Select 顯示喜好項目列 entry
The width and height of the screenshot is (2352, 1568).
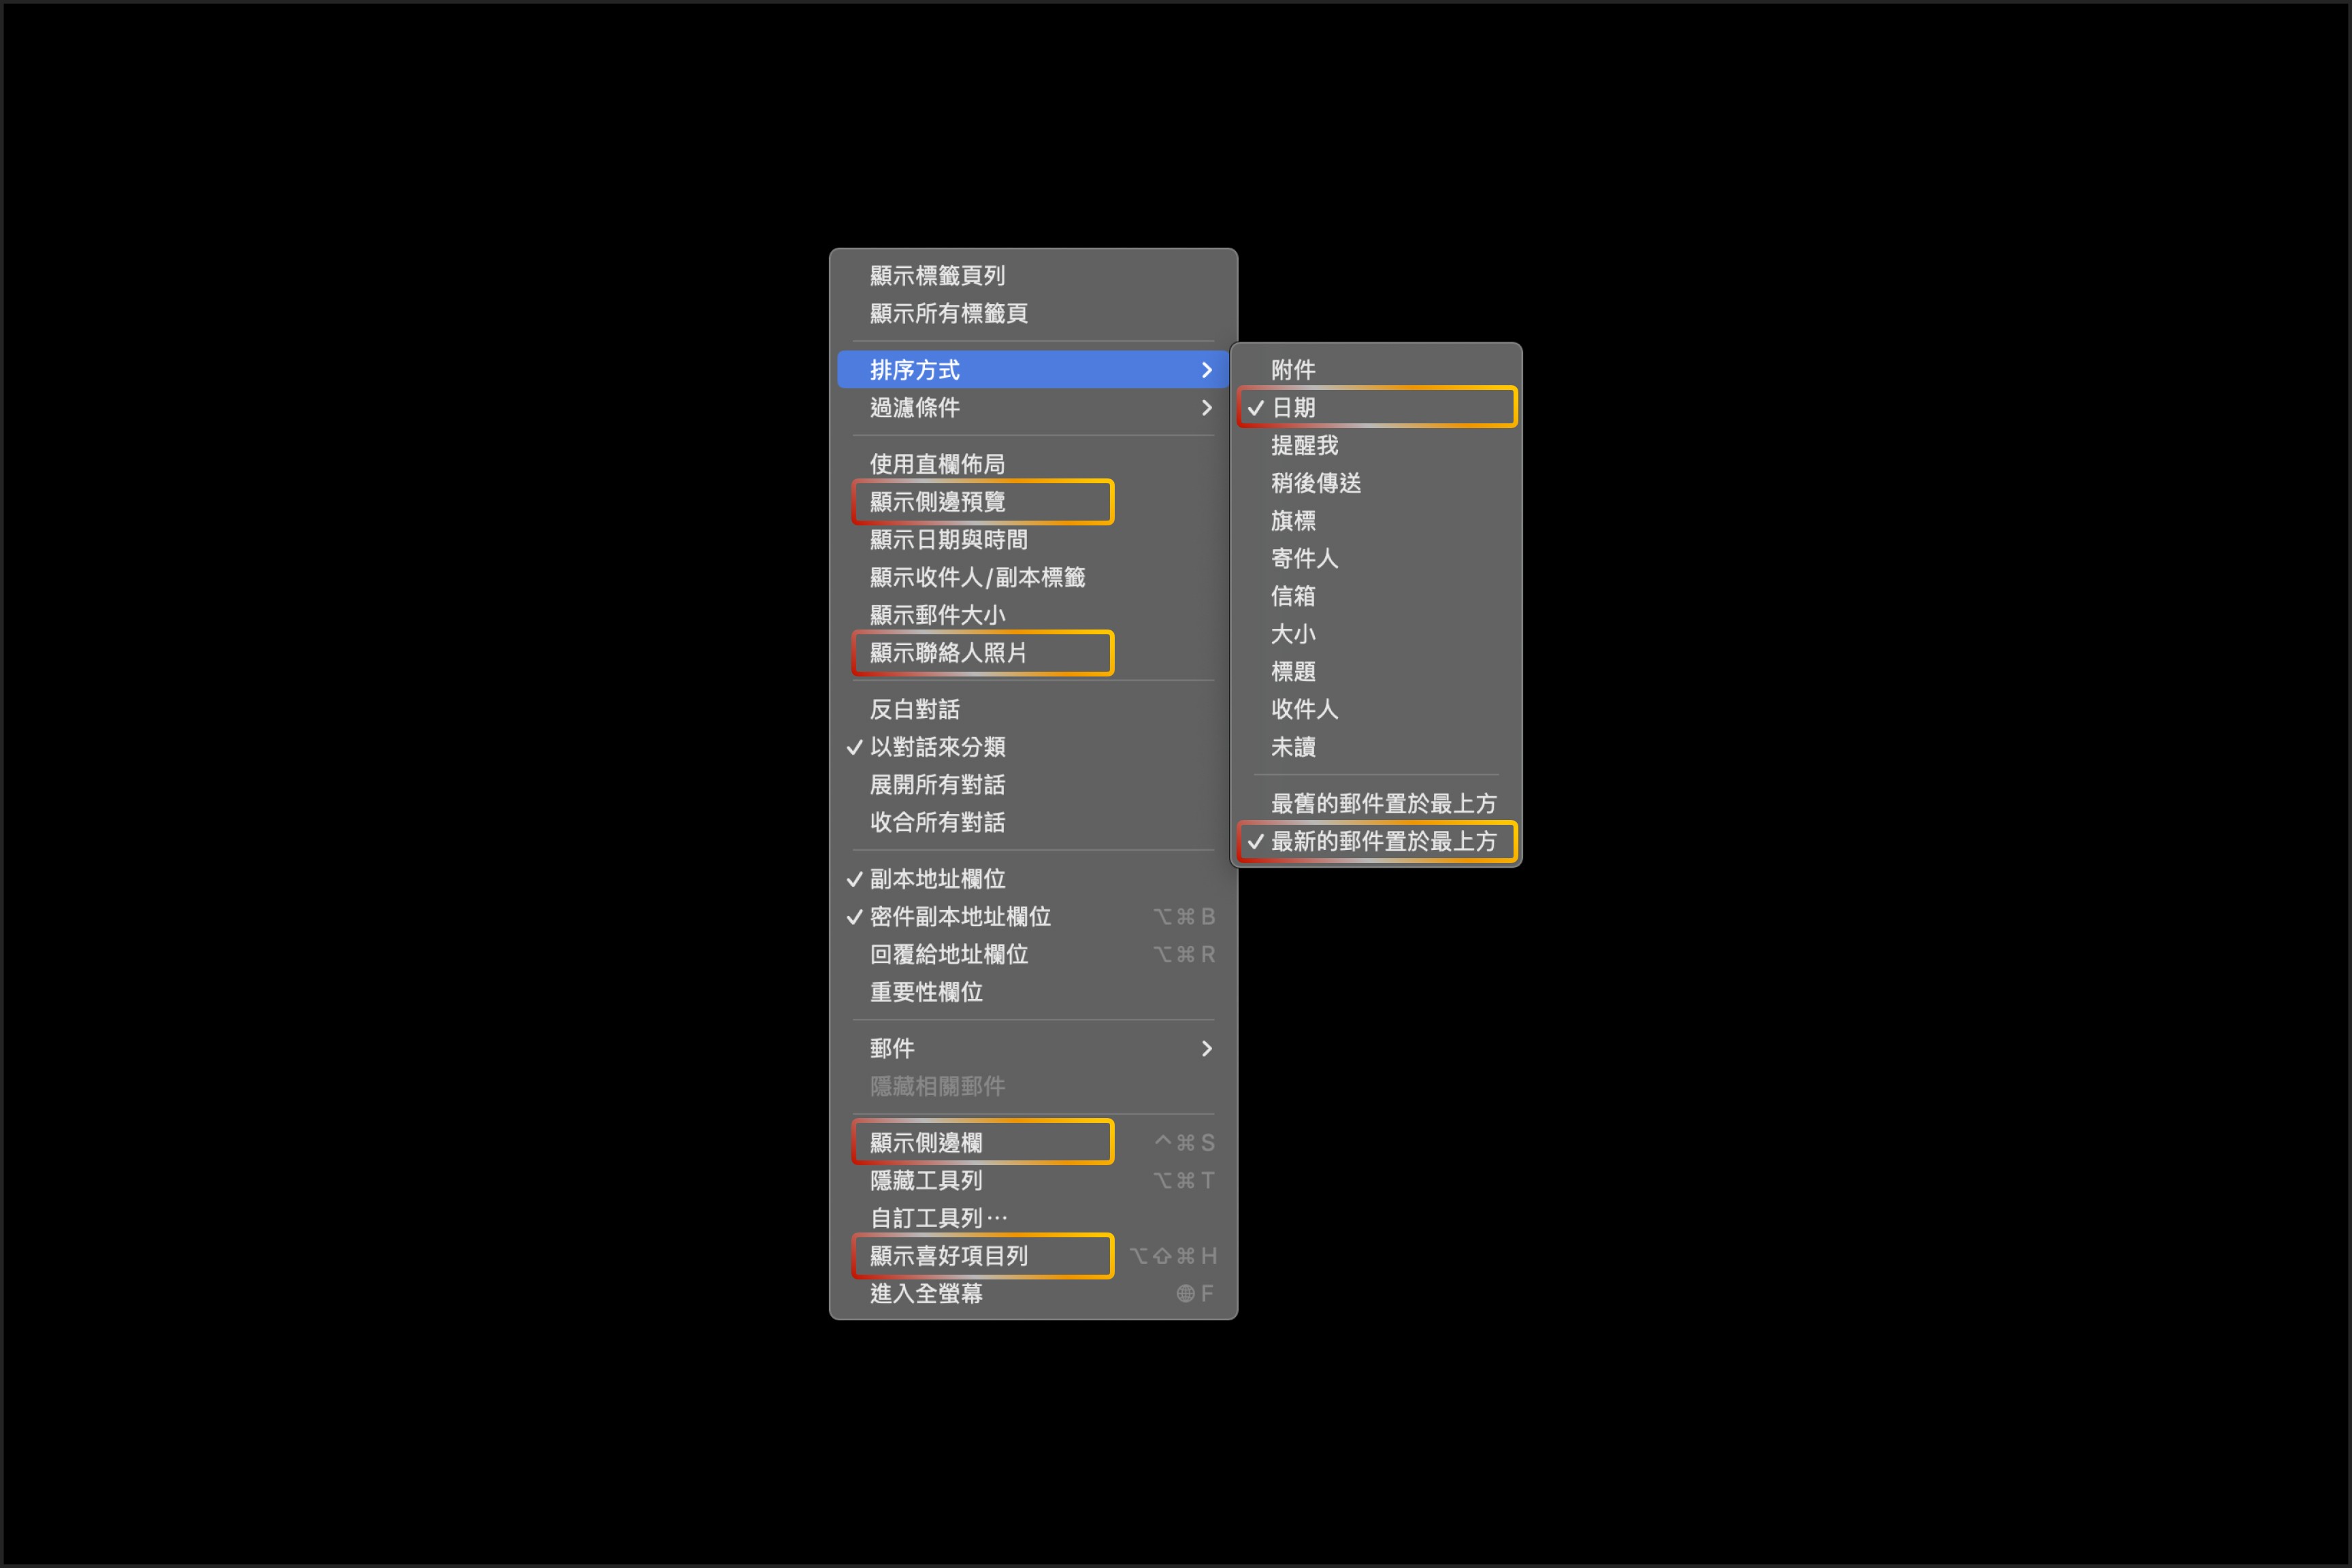(948, 1256)
